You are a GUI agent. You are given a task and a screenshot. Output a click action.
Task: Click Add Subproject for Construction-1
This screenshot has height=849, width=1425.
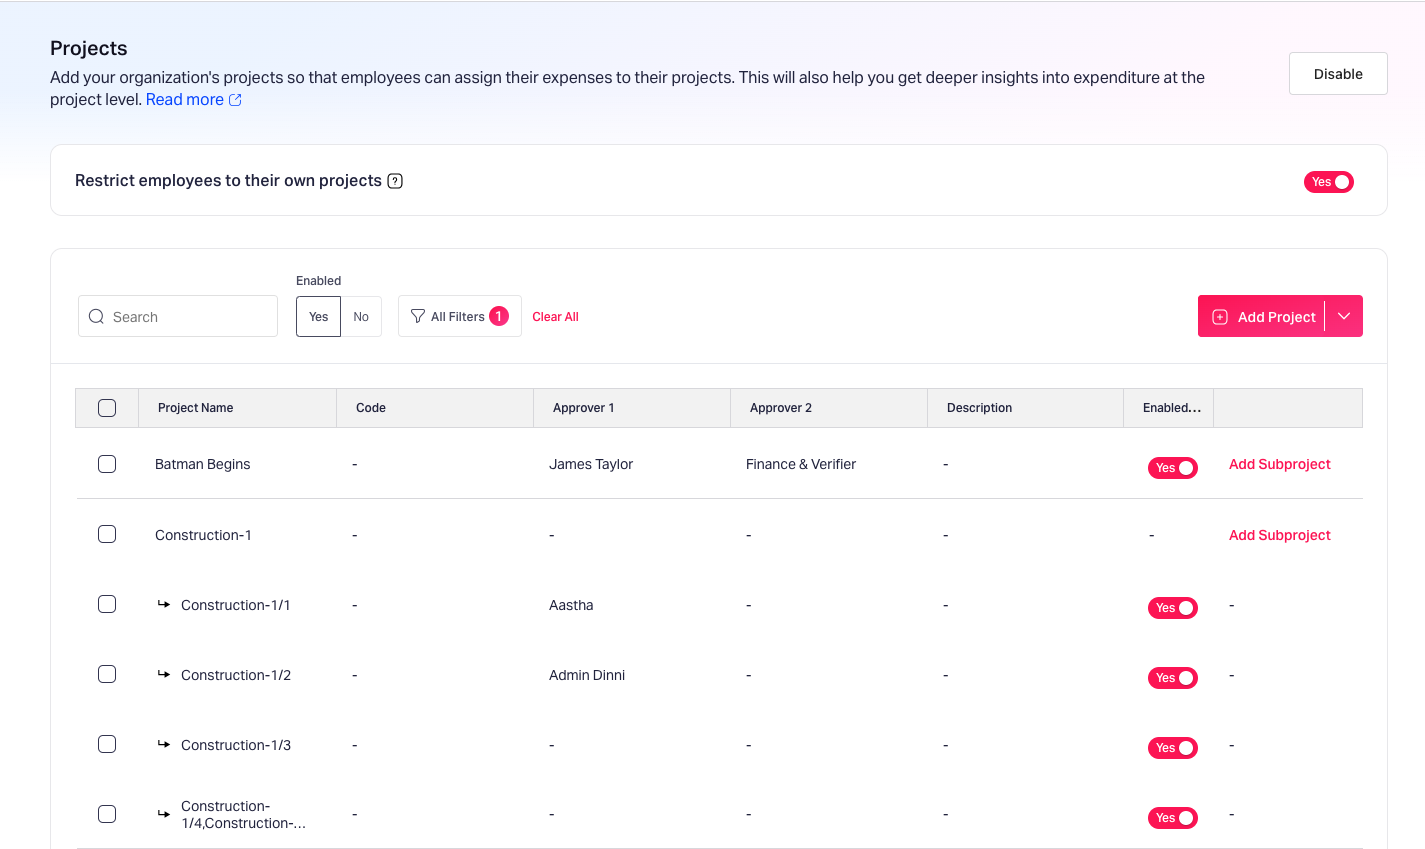click(x=1279, y=535)
